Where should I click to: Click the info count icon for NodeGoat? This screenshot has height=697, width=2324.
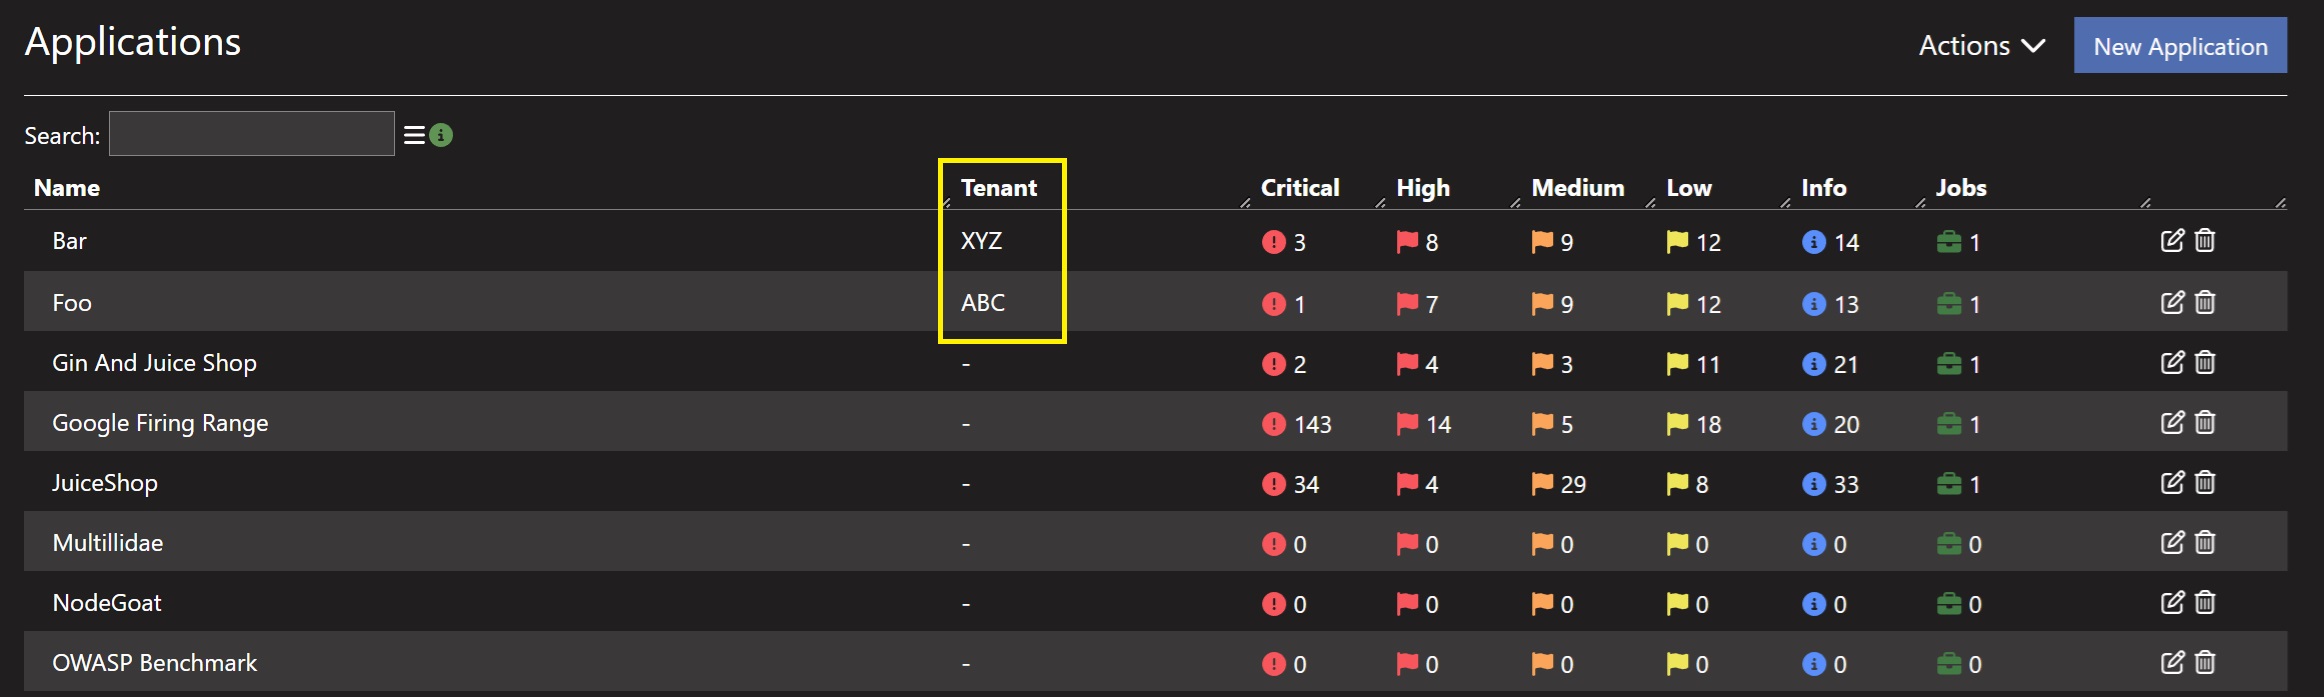[x=1813, y=604]
